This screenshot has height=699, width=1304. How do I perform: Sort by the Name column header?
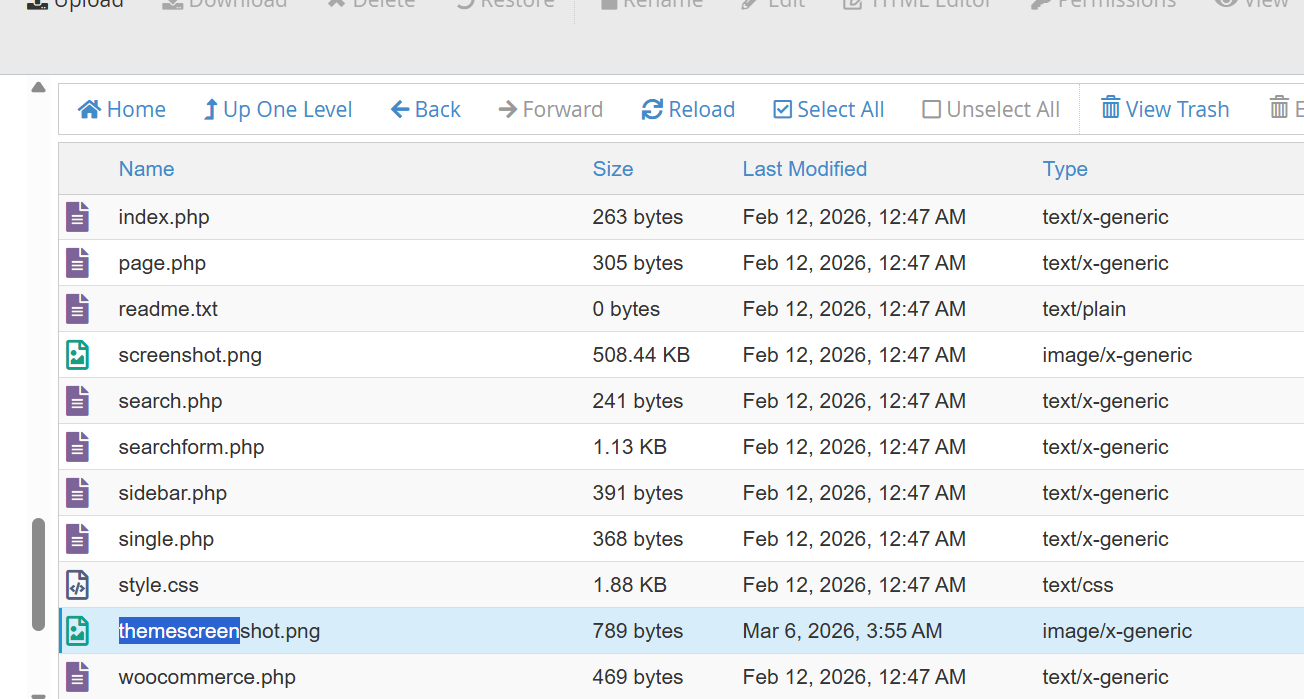pyautogui.click(x=146, y=169)
